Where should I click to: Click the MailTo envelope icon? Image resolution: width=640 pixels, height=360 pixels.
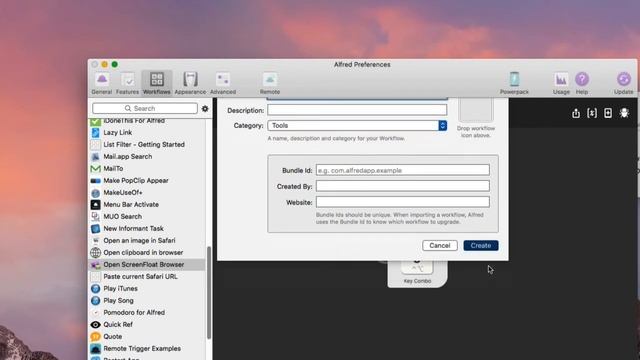pyautogui.click(x=96, y=169)
